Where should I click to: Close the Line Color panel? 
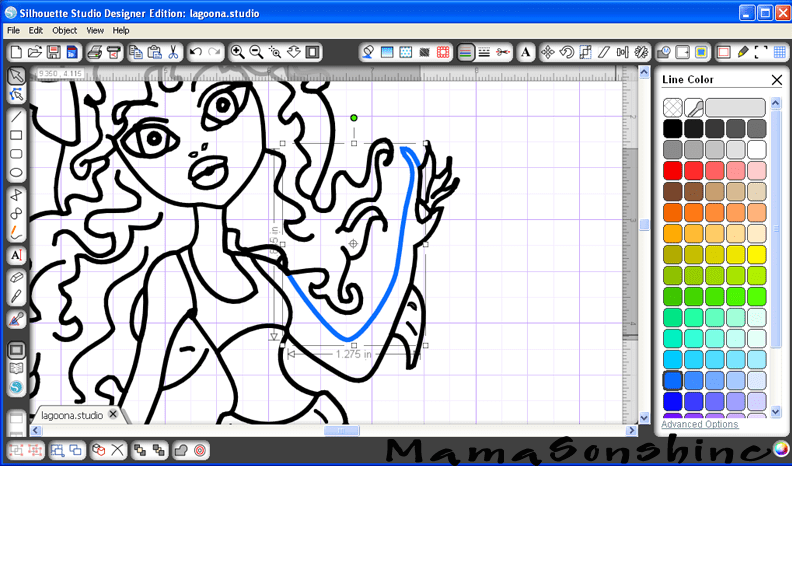point(776,80)
